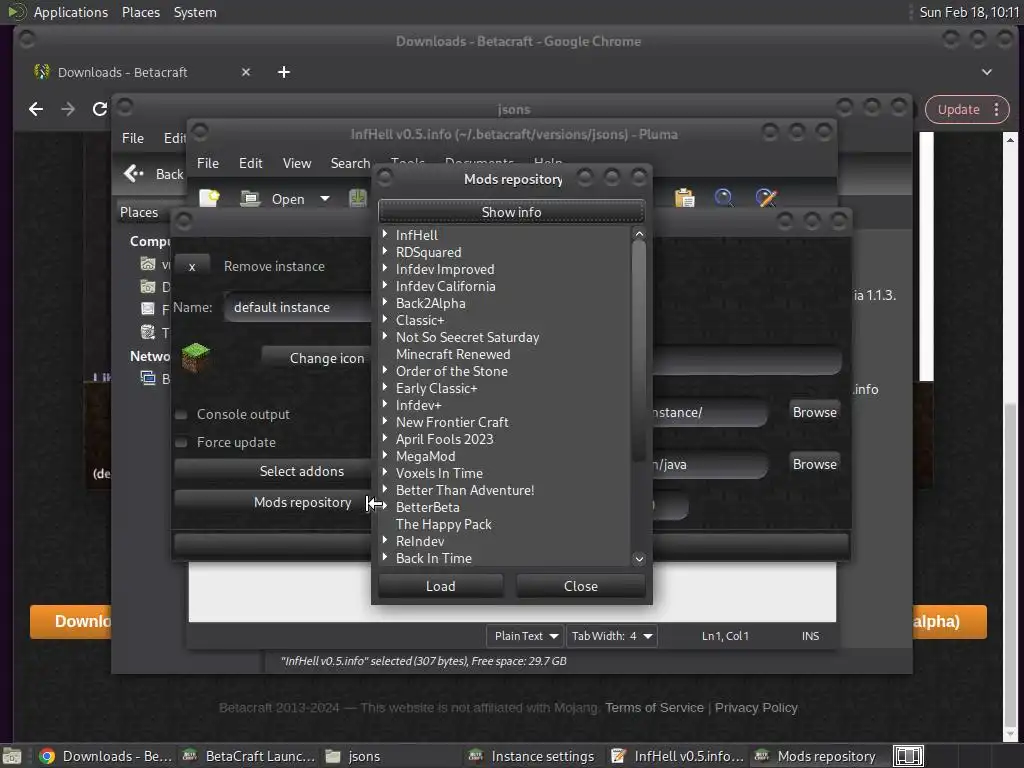The height and width of the screenshot is (768, 1024).
Task: Open the Applications menu in top panel
Action: click(71, 12)
